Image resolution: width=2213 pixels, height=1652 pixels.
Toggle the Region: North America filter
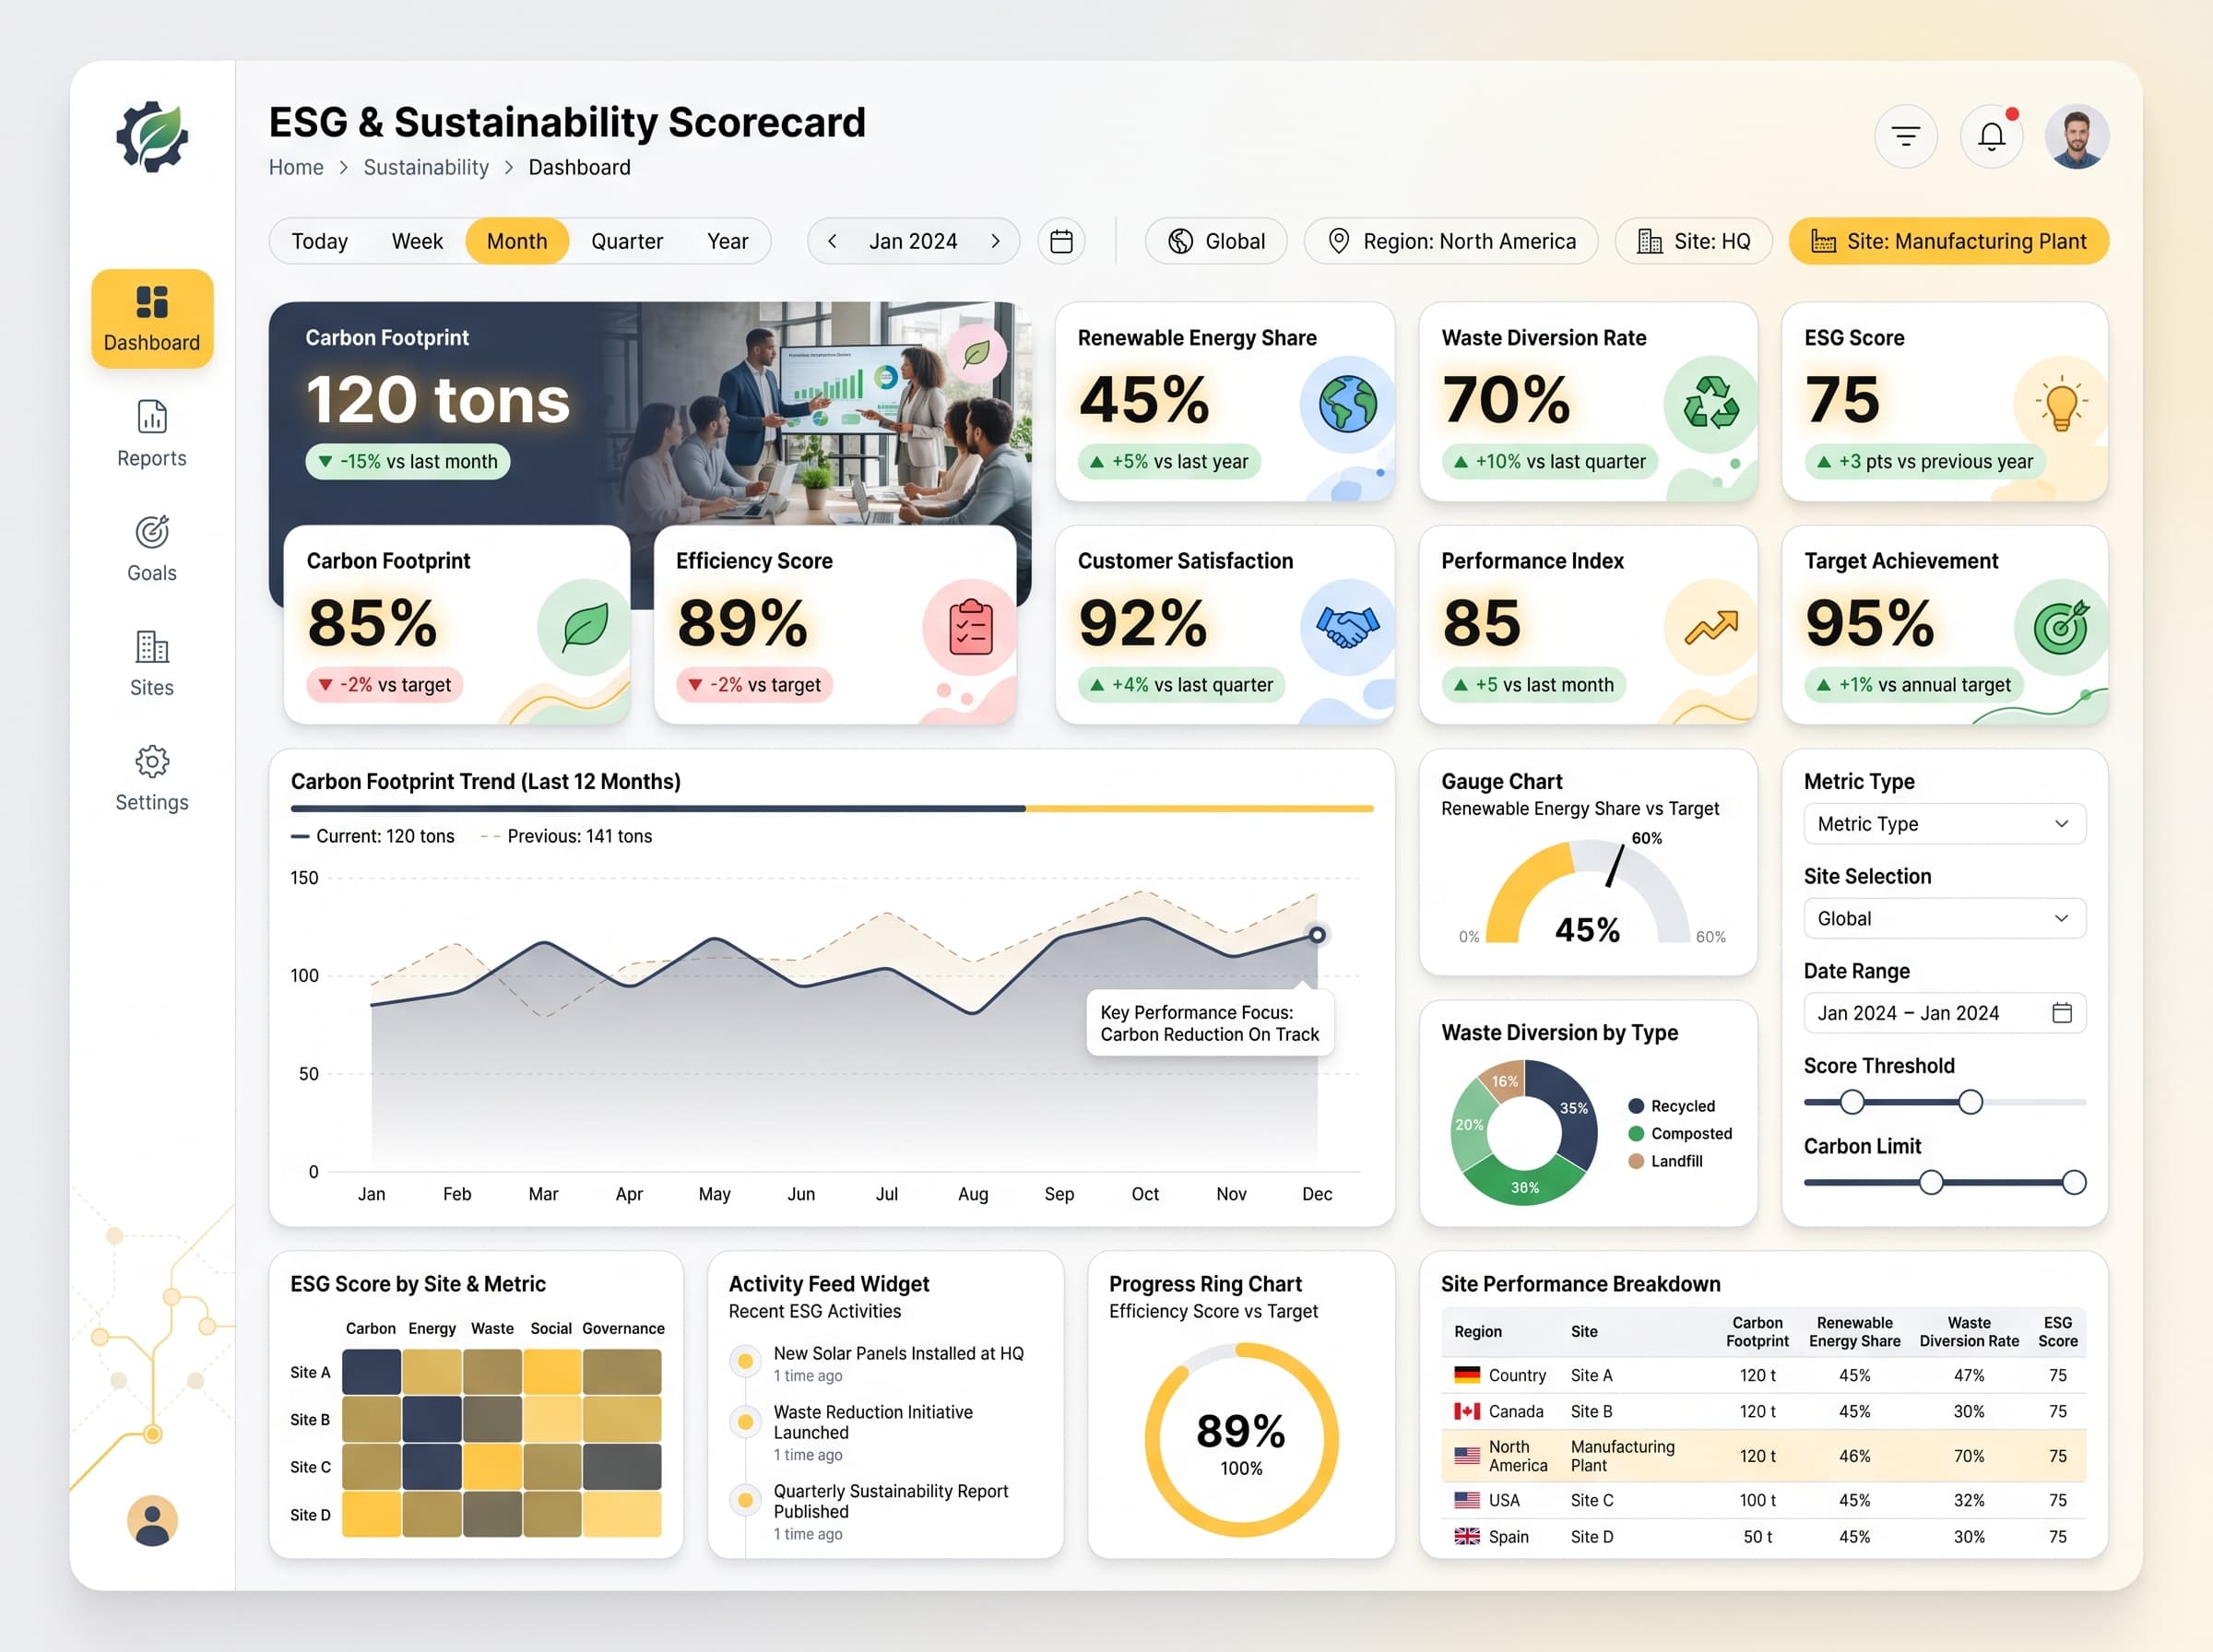pos(1451,241)
